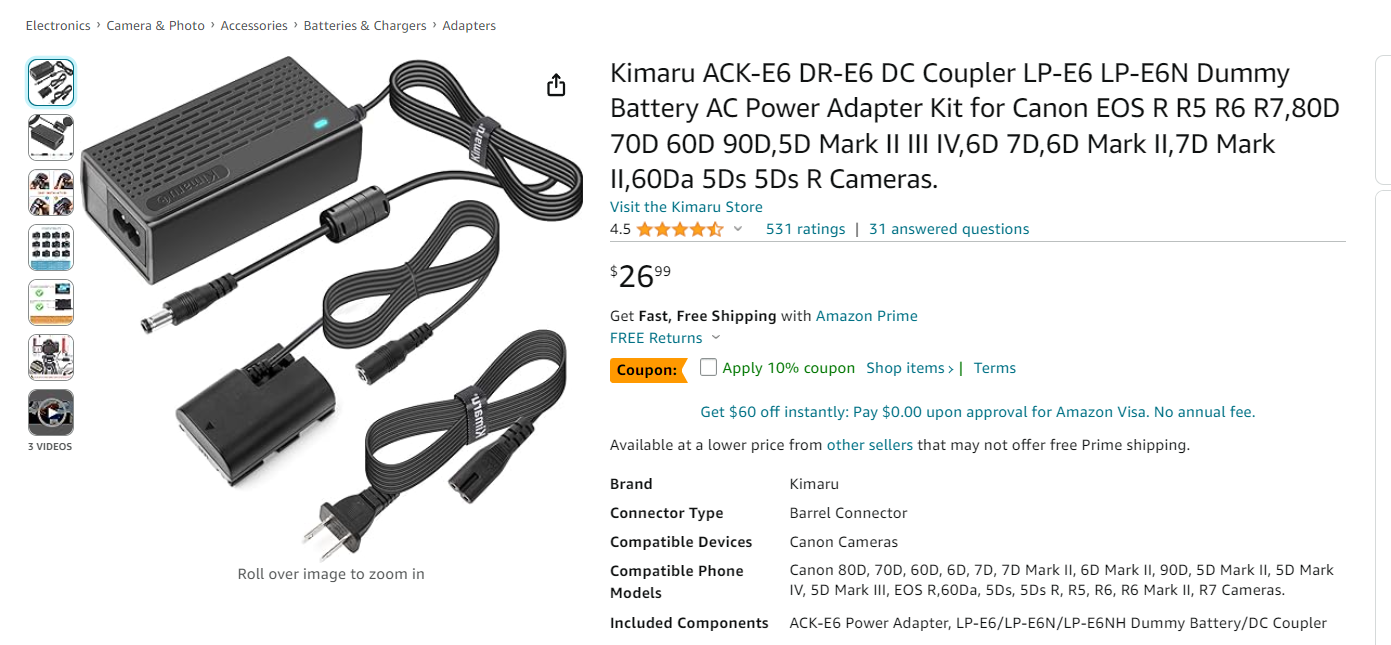Navigate to Camera & Photo breadcrumb
The height and width of the screenshot is (645, 1391).
(x=156, y=26)
